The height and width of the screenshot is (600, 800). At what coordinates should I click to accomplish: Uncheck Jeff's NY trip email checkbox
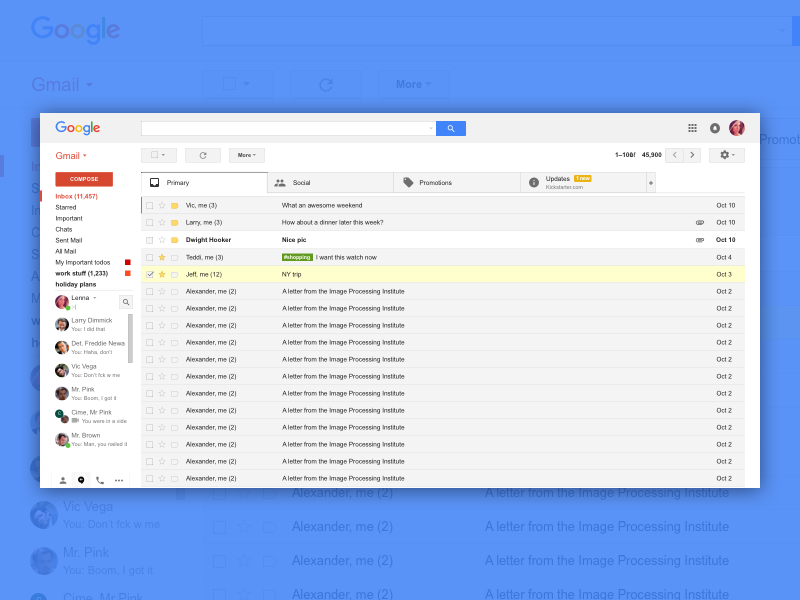[x=150, y=274]
